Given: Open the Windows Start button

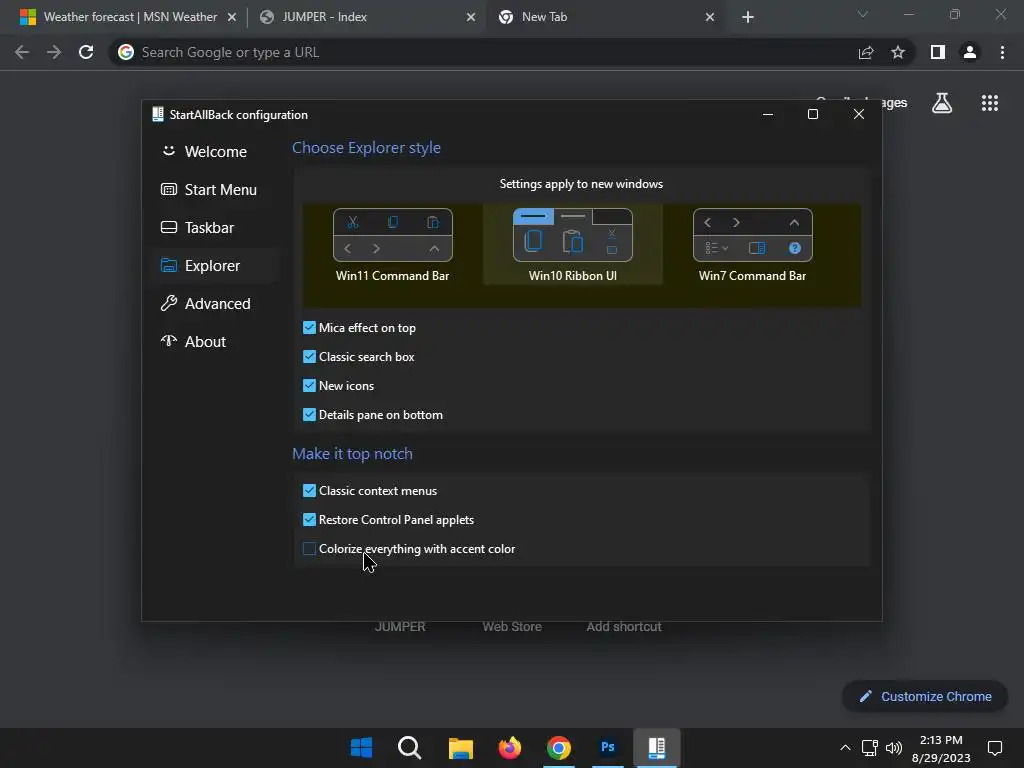Looking at the screenshot, I should pyautogui.click(x=361, y=748).
